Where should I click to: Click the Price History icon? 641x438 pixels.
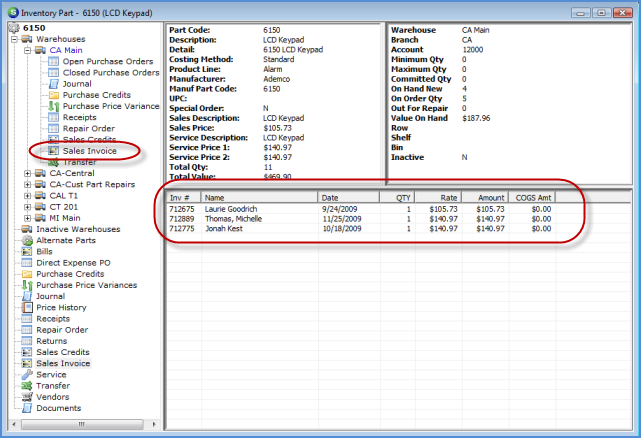click(x=27, y=307)
